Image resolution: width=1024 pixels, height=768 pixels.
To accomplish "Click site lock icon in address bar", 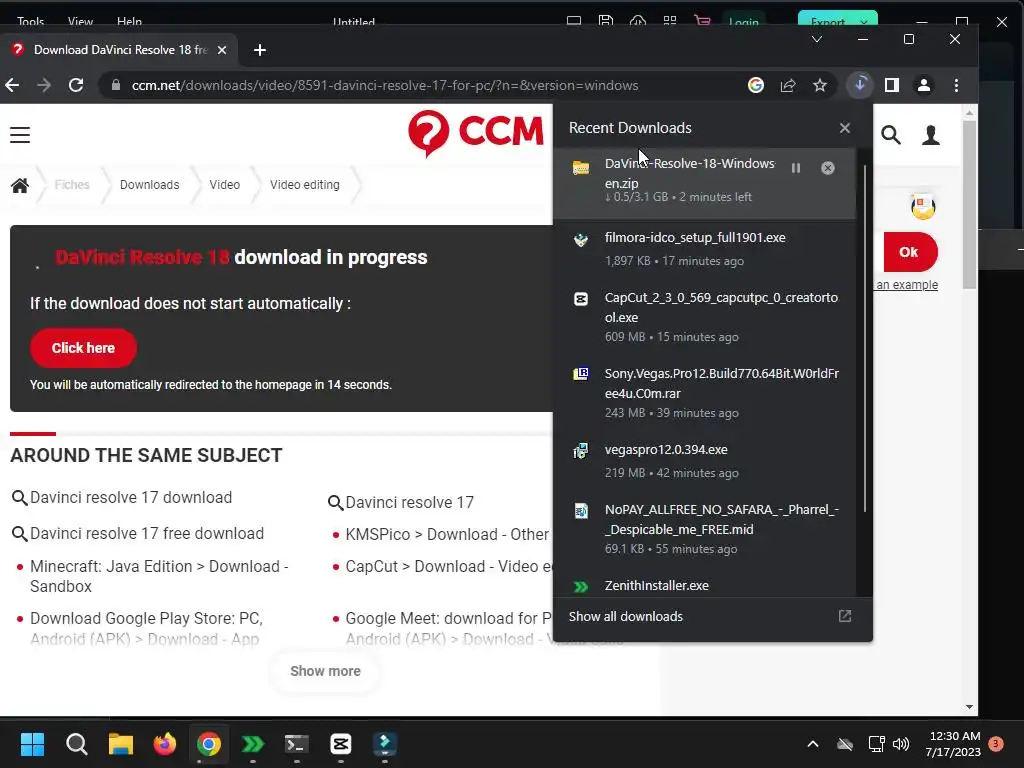I will pos(116,85).
